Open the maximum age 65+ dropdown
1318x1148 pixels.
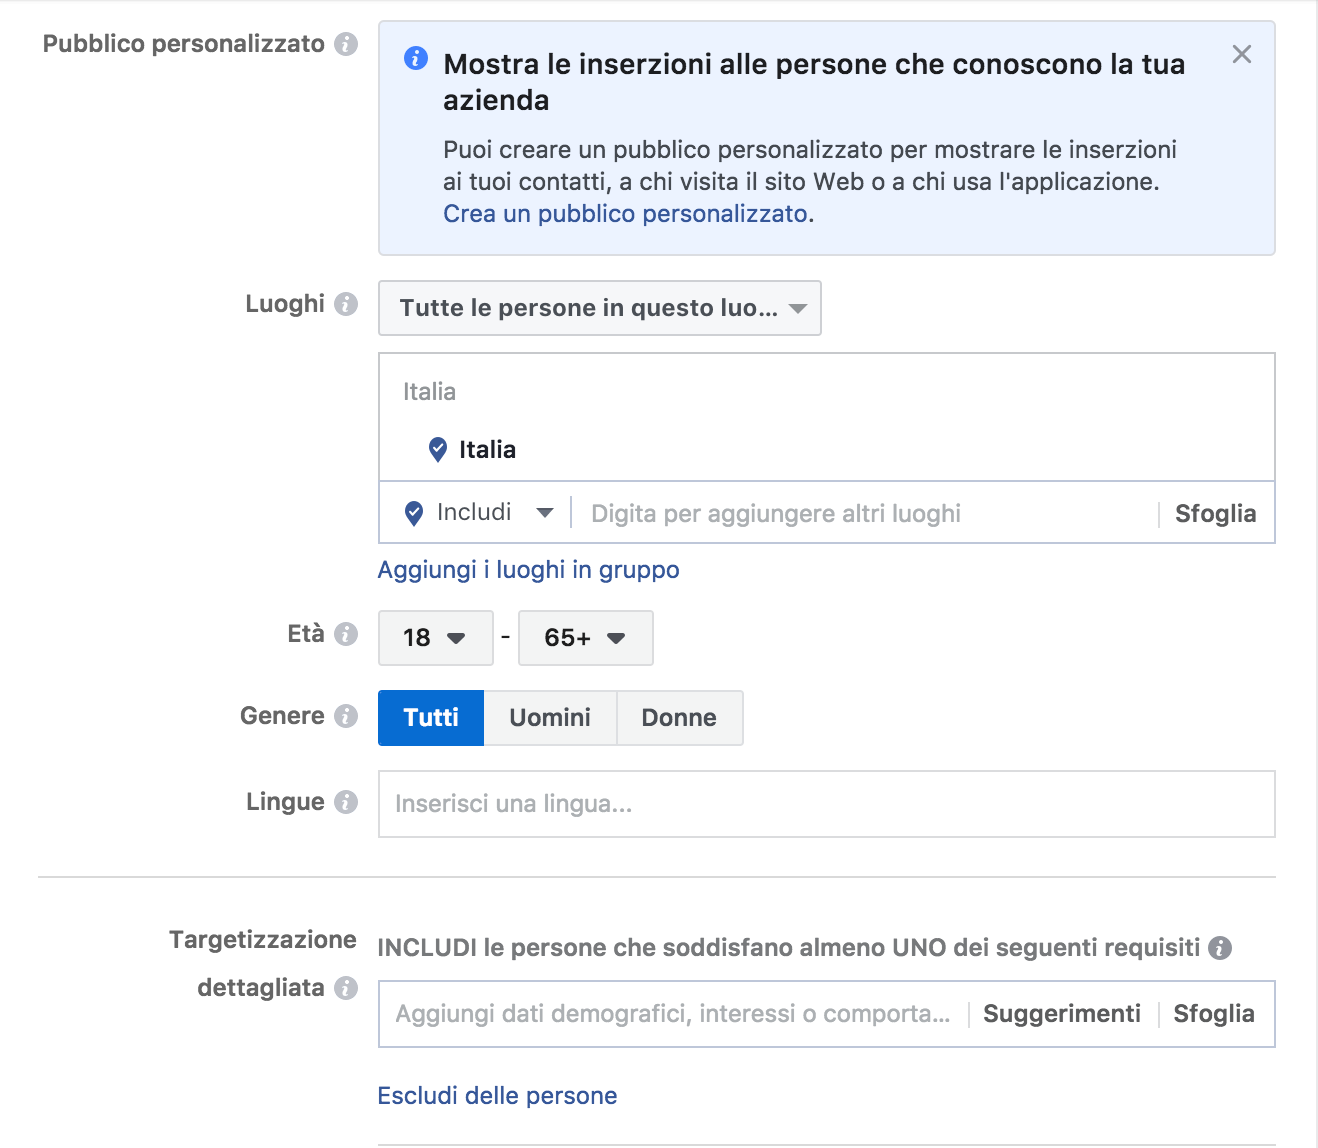tap(585, 638)
